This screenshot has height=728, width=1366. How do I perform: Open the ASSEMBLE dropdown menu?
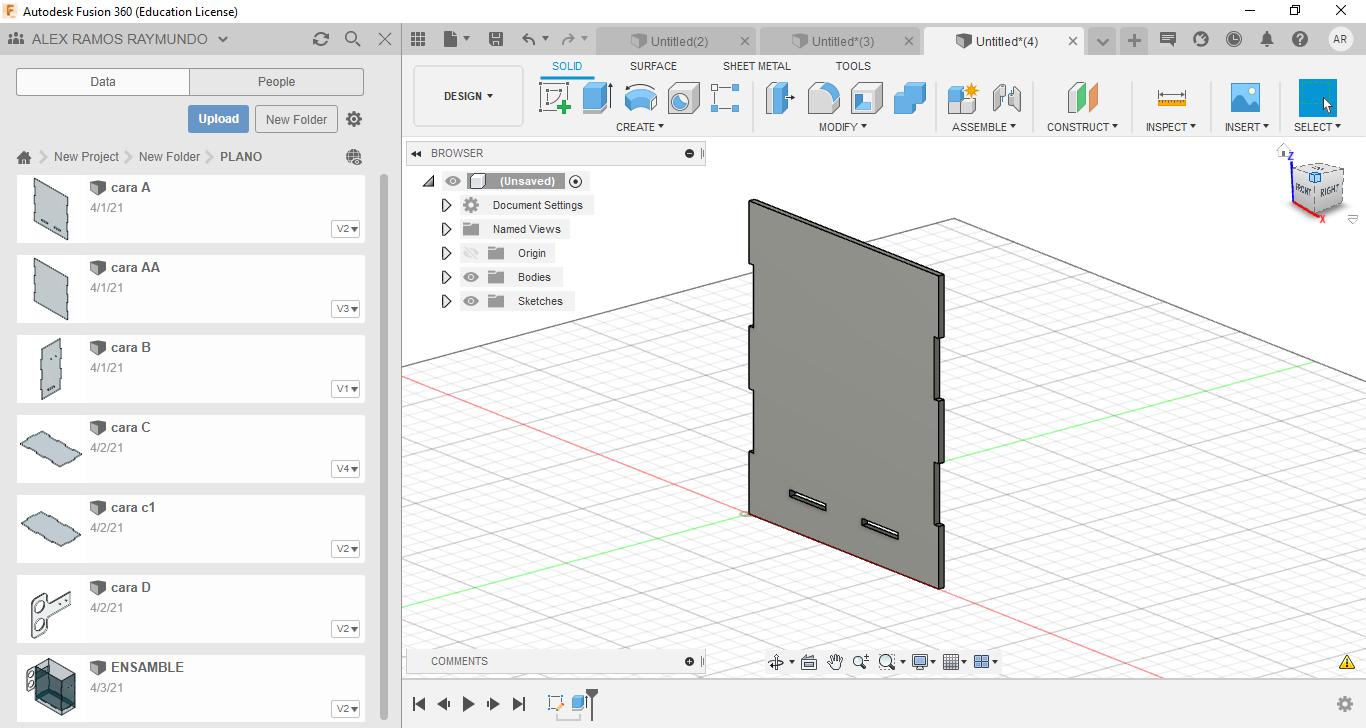coord(984,127)
